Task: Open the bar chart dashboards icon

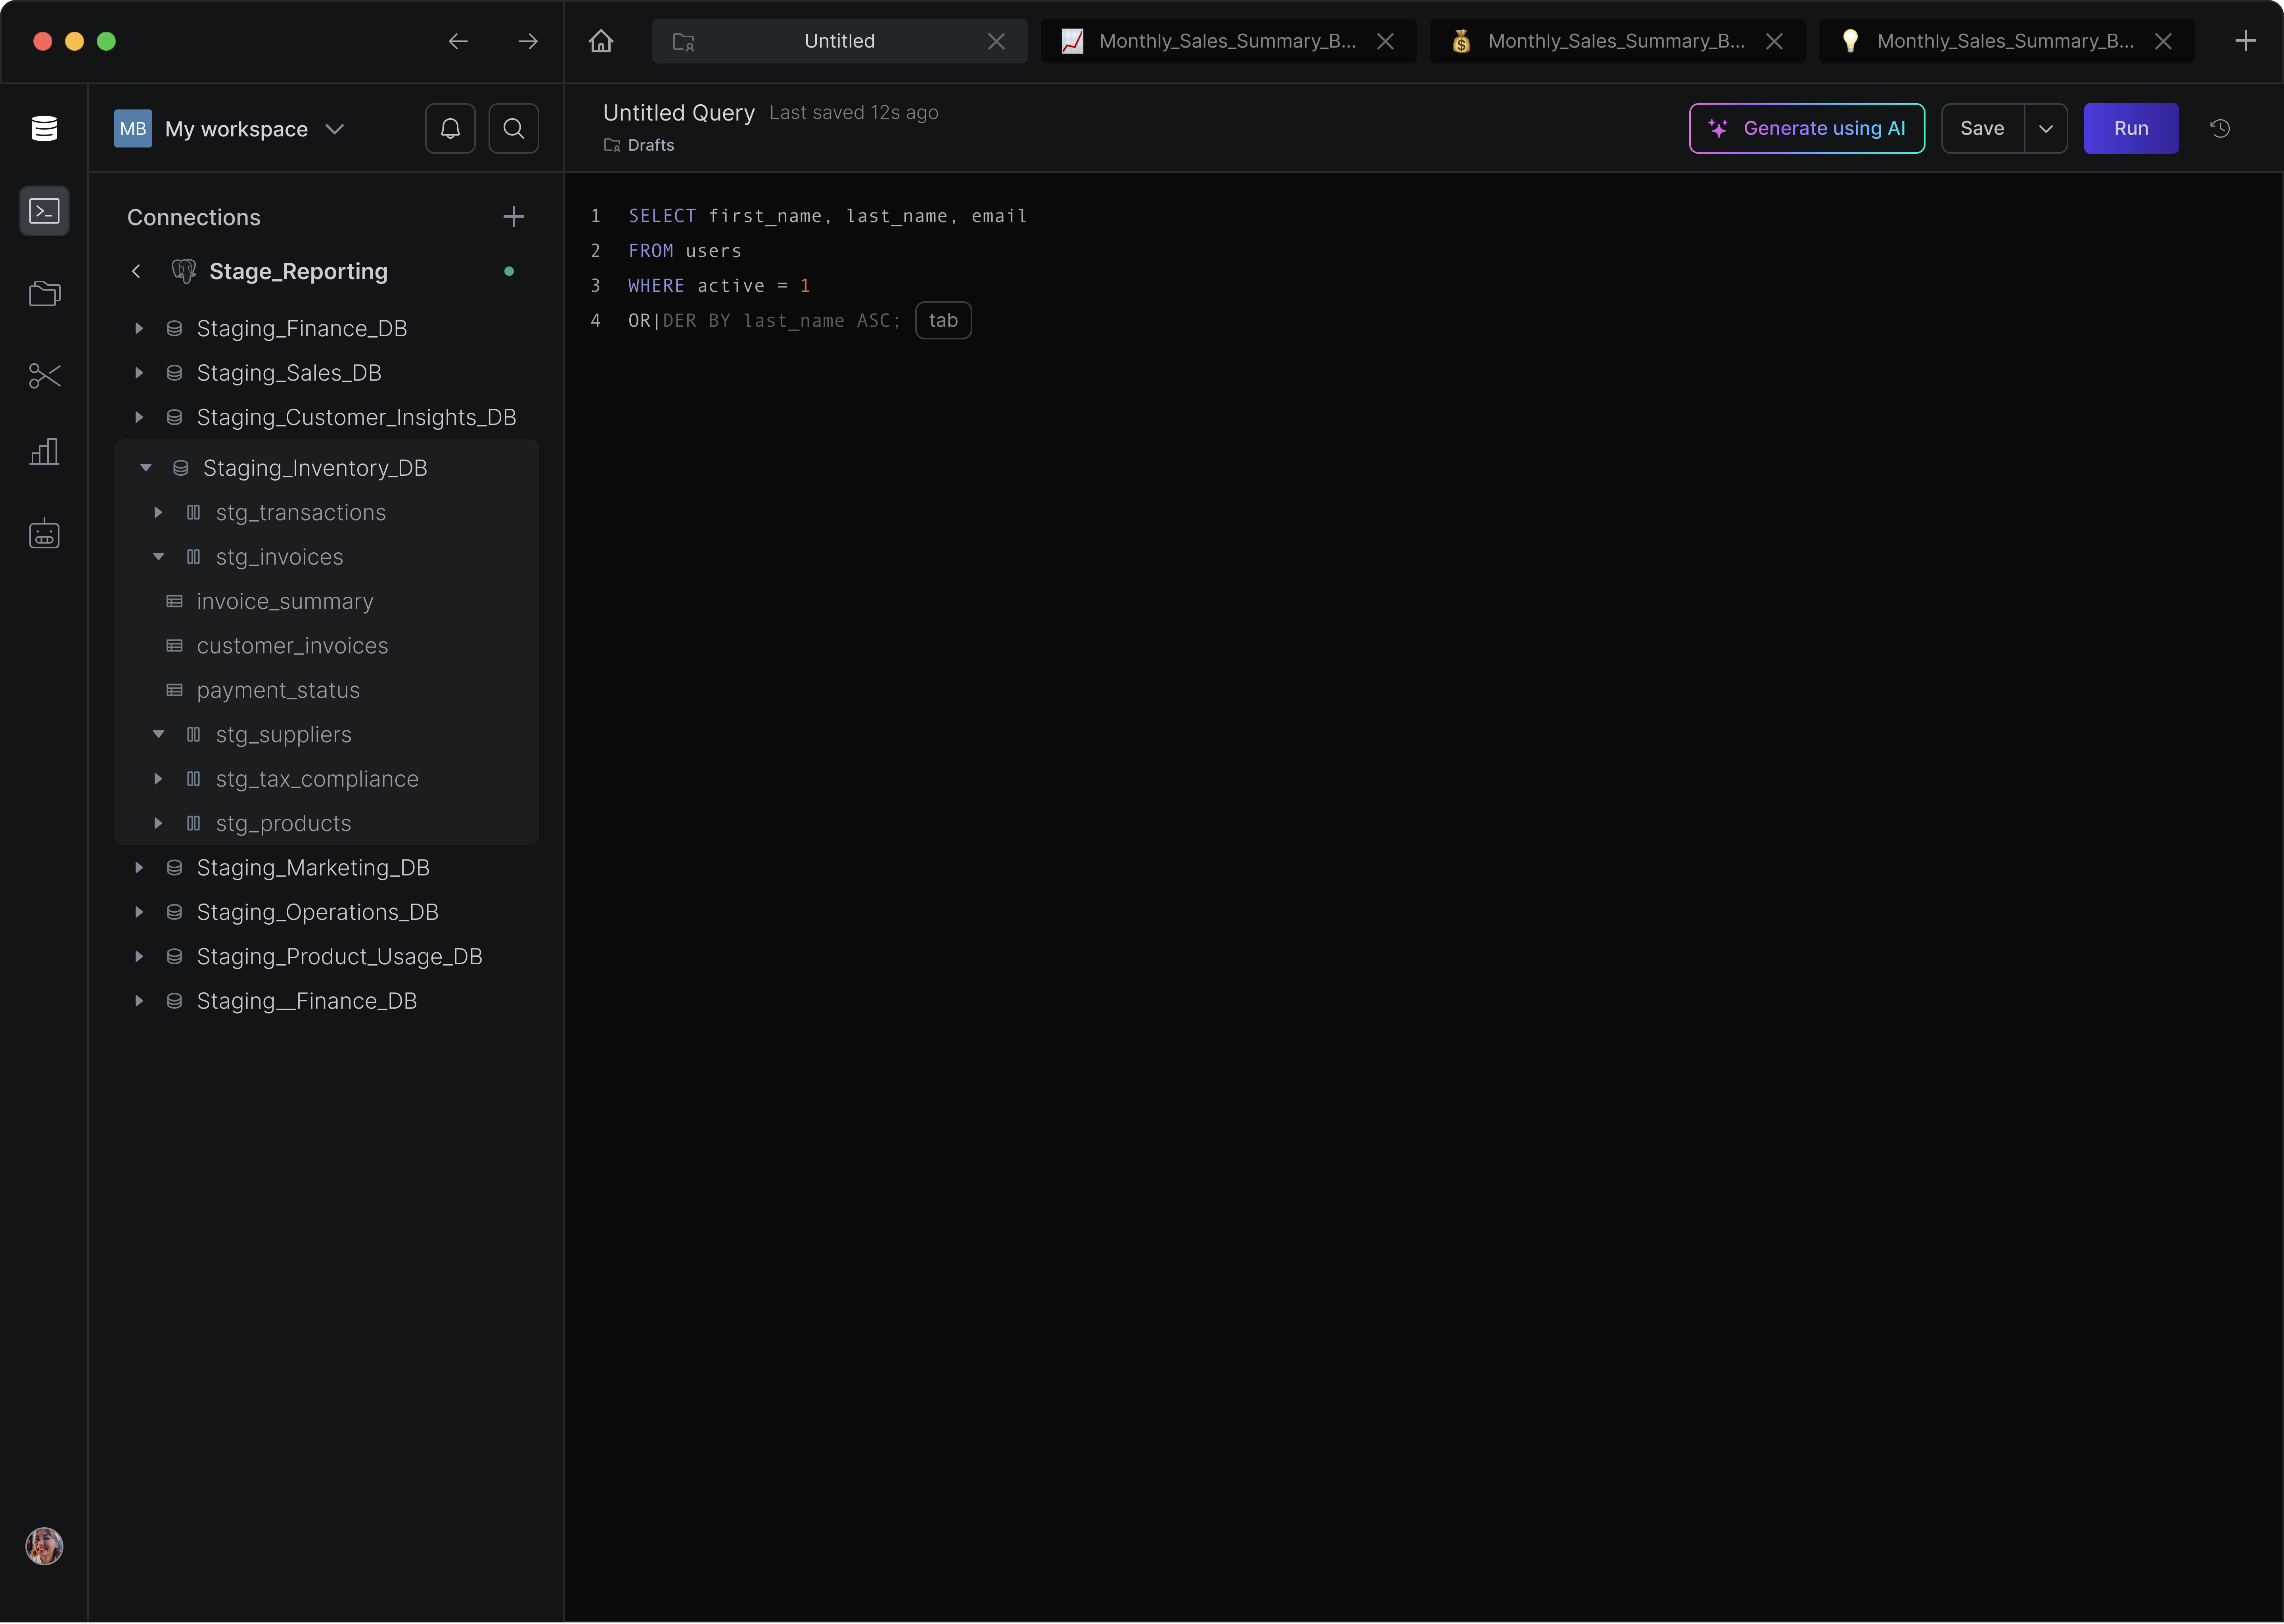Action: [x=44, y=452]
